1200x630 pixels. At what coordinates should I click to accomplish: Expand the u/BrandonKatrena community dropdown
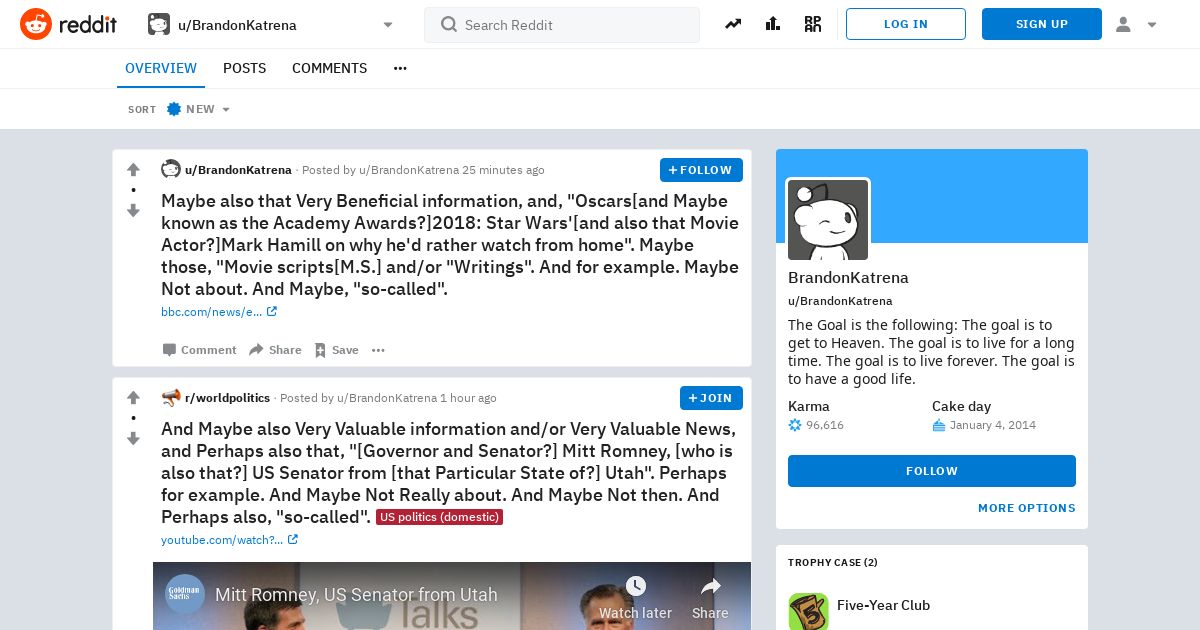(388, 25)
